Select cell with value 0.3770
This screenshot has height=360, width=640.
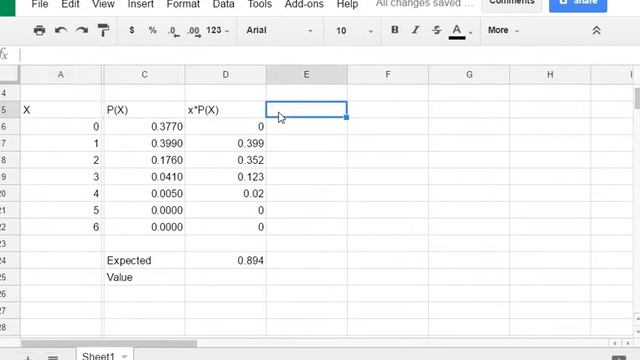(144, 127)
